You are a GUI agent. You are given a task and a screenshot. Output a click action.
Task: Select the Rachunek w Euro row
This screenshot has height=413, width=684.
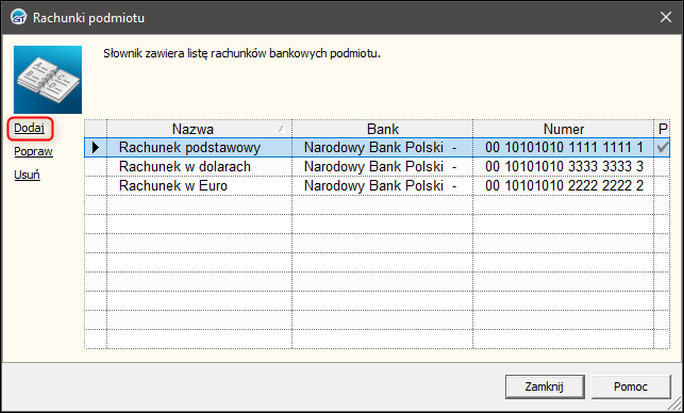point(377,186)
